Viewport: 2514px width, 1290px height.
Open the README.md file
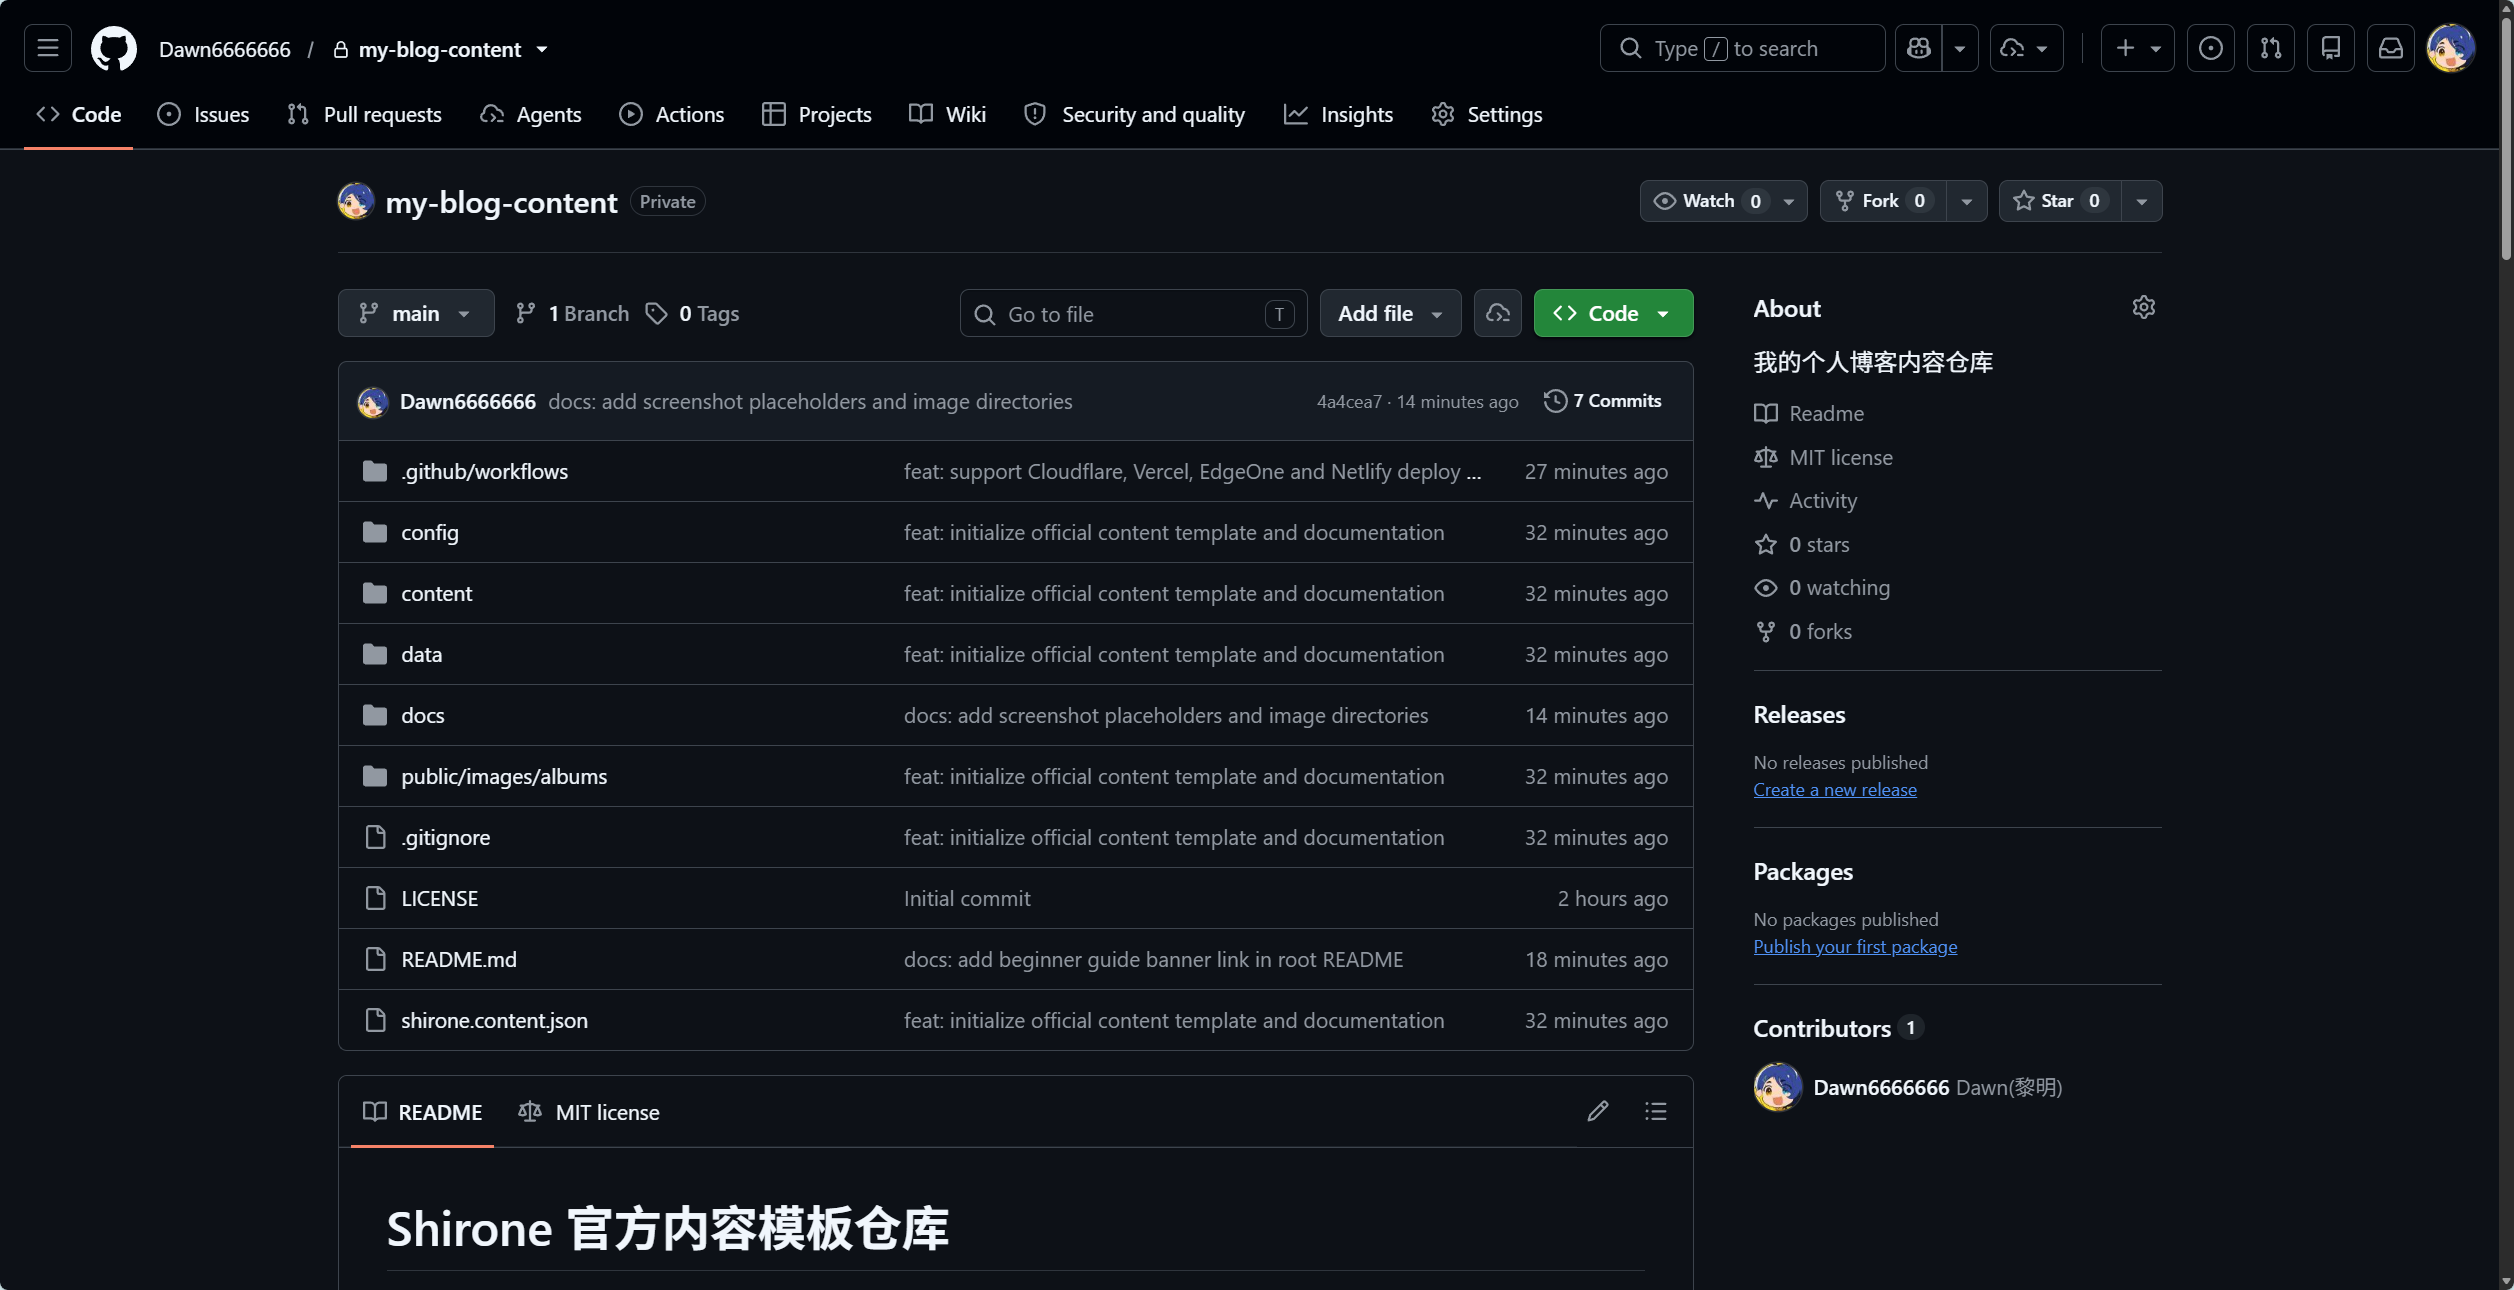point(459,959)
